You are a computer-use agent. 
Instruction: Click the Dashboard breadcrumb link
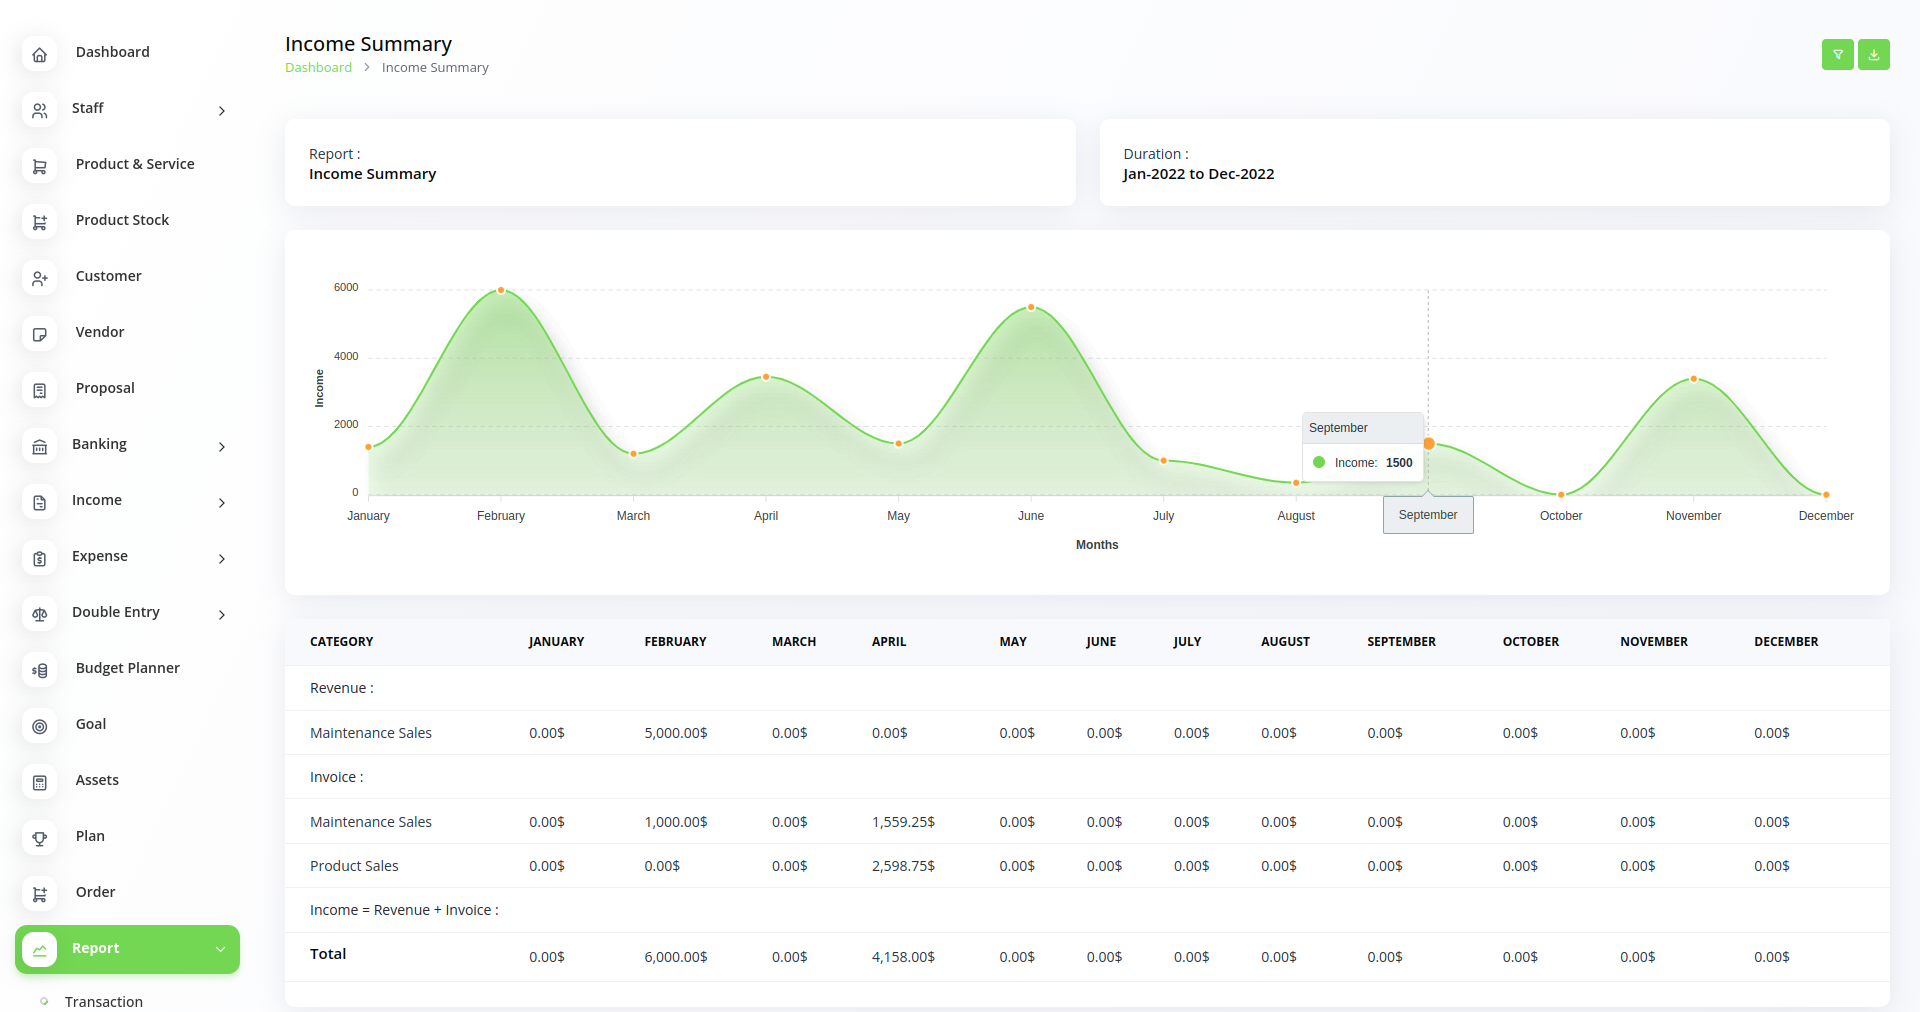coord(318,68)
